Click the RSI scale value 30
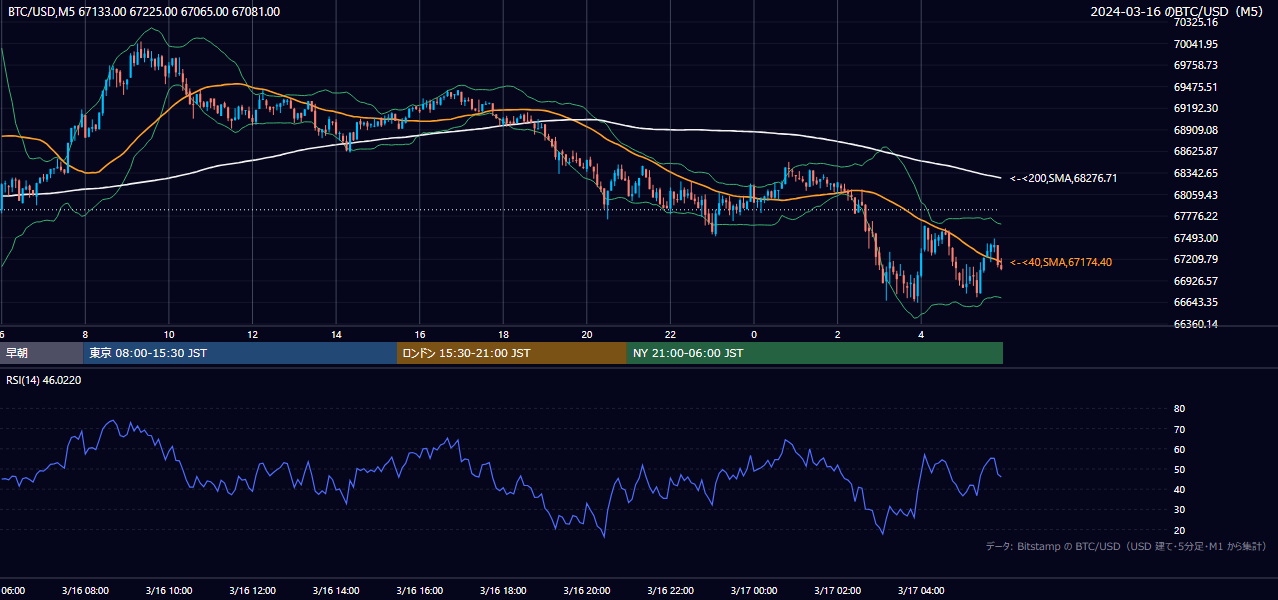 1179,510
